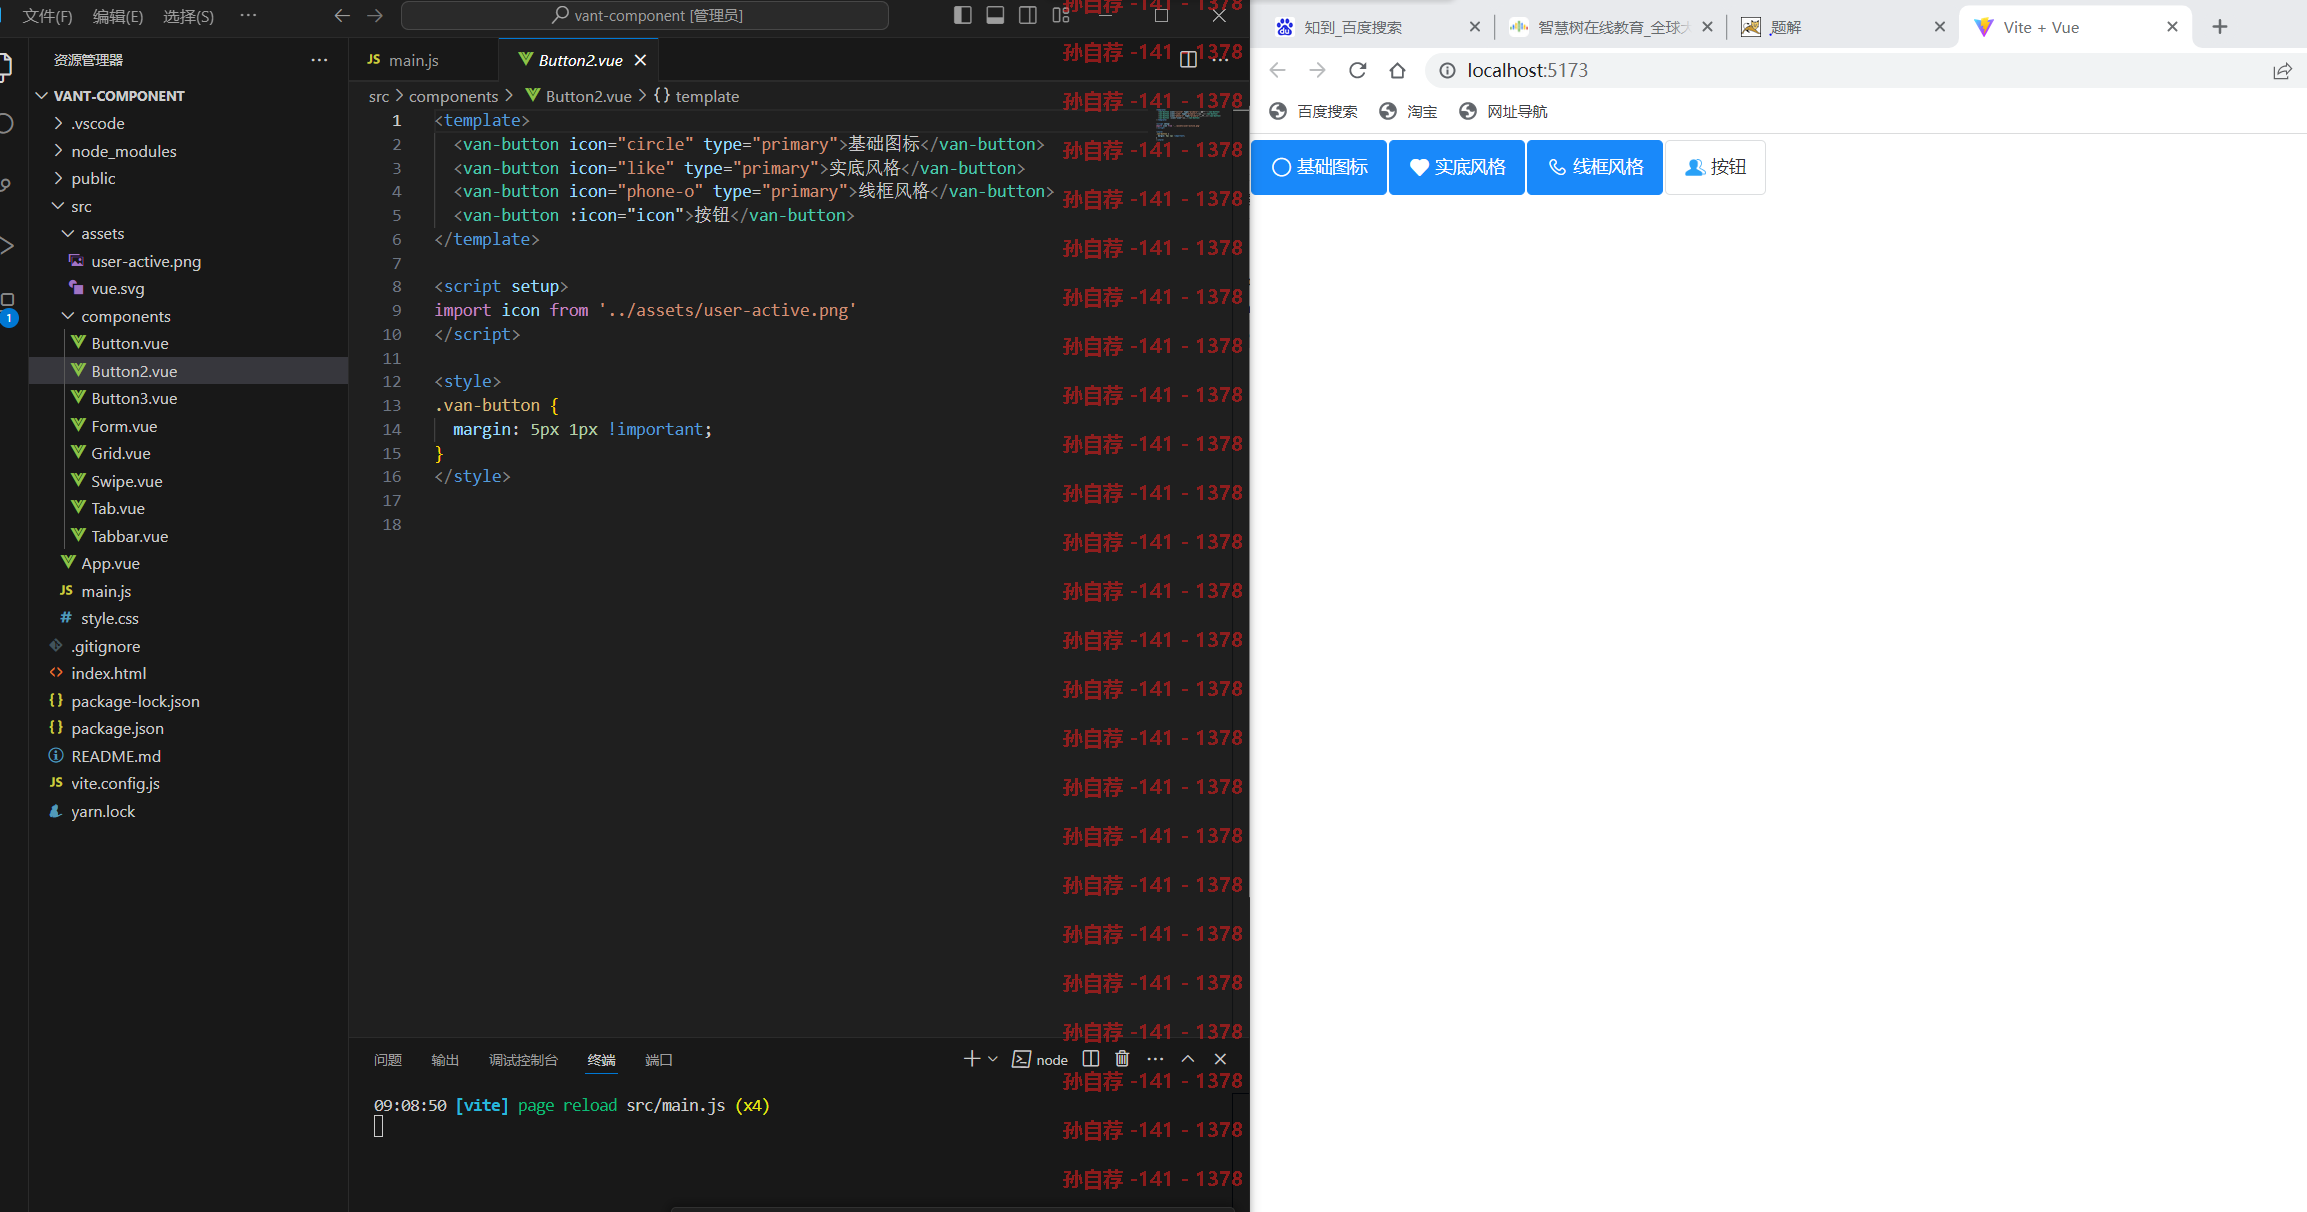Split the editor to the right
The image size is (2307, 1212).
pos(1188,60)
